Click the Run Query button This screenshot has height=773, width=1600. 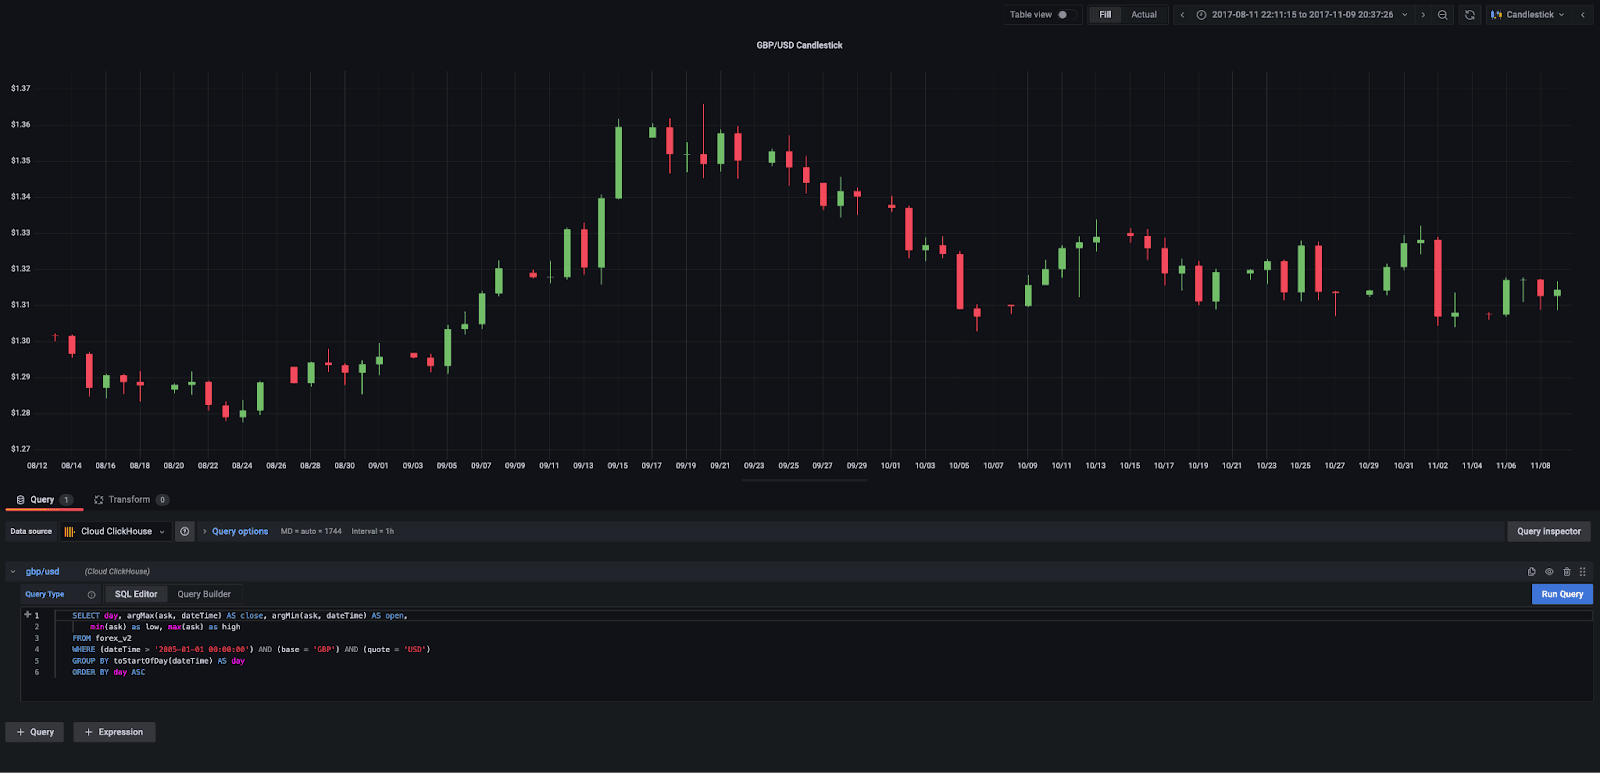tap(1561, 594)
